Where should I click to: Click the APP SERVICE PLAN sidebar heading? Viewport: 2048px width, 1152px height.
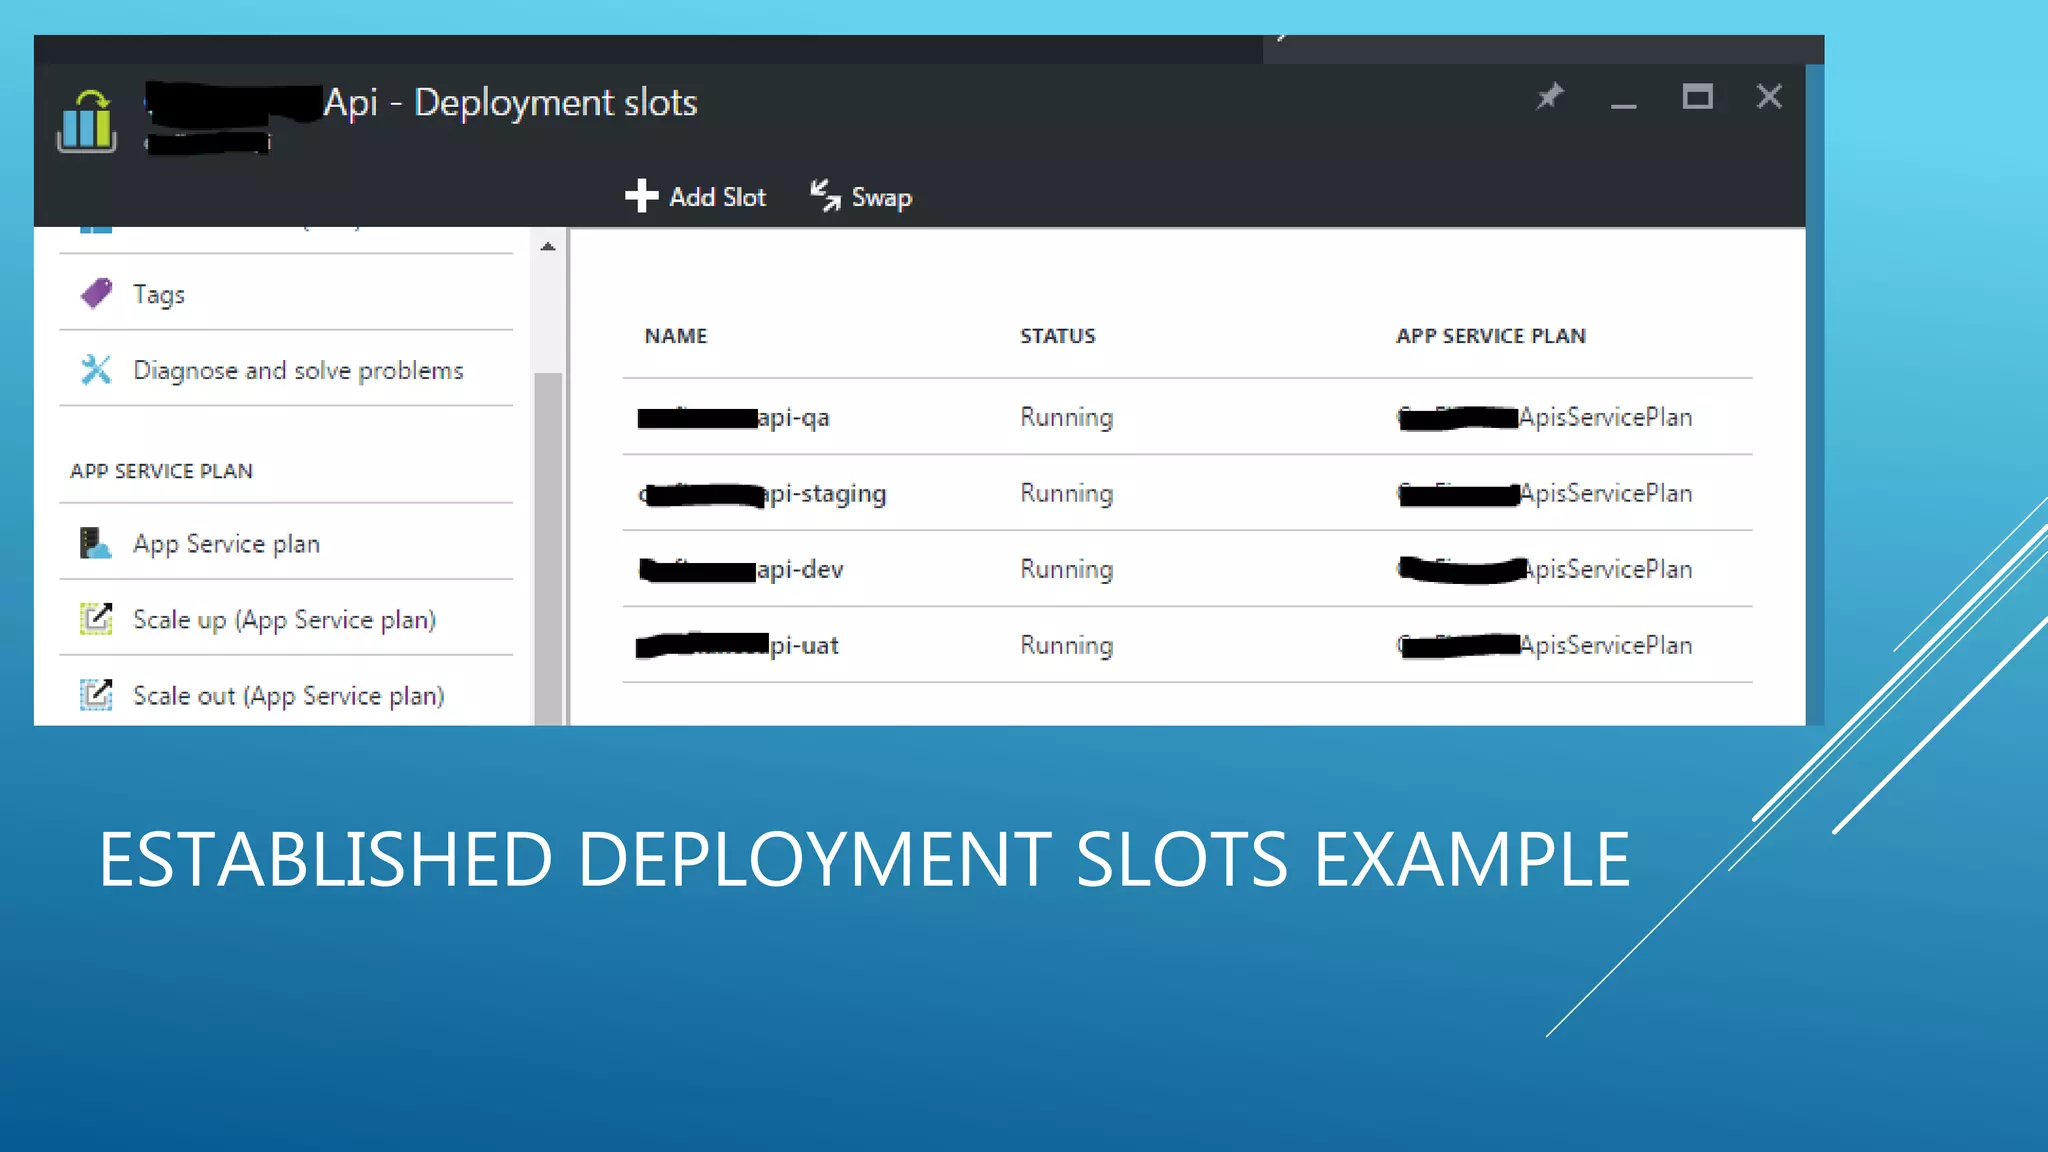click(161, 471)
